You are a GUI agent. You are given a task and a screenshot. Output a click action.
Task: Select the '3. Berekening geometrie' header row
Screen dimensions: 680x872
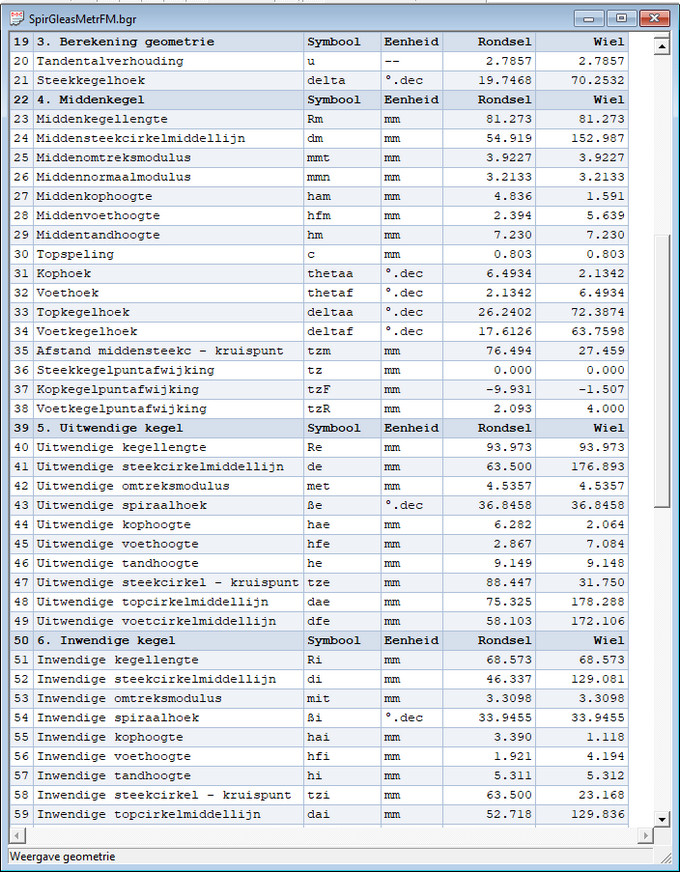click(319, 42)
